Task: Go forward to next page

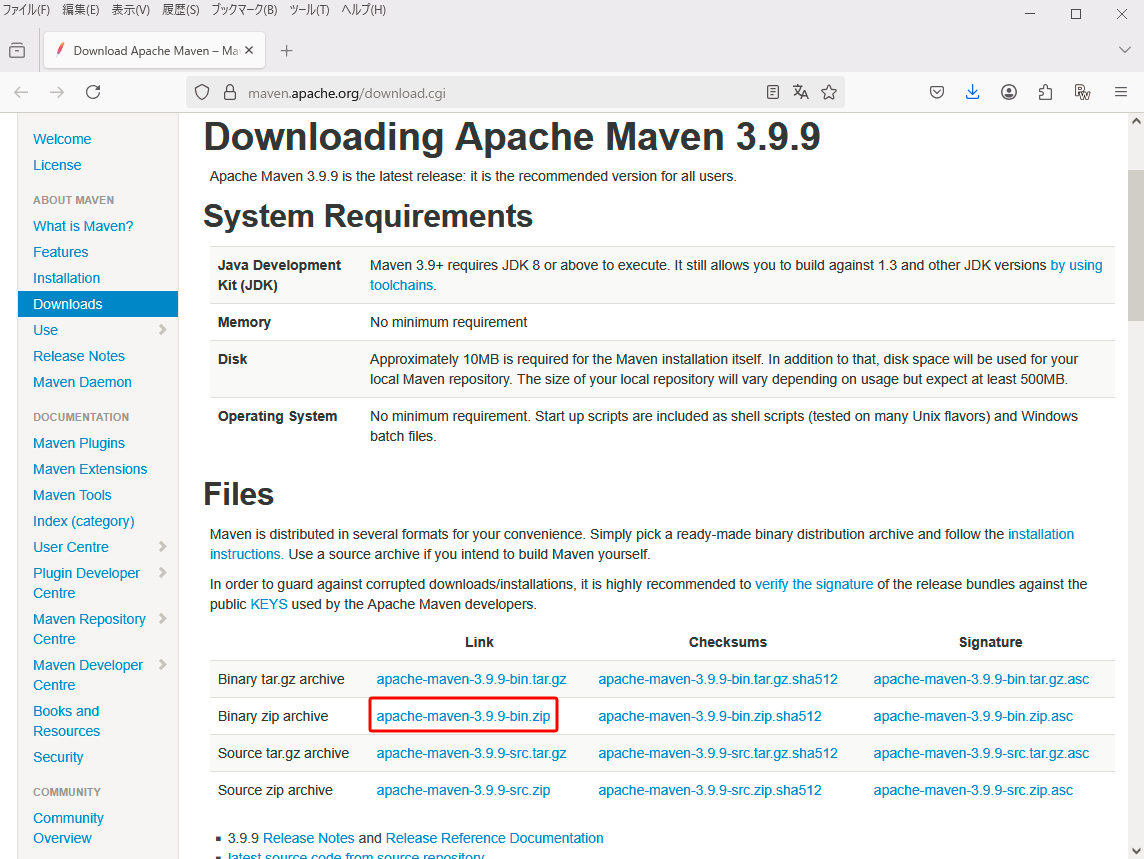Action: click(57, 92)
